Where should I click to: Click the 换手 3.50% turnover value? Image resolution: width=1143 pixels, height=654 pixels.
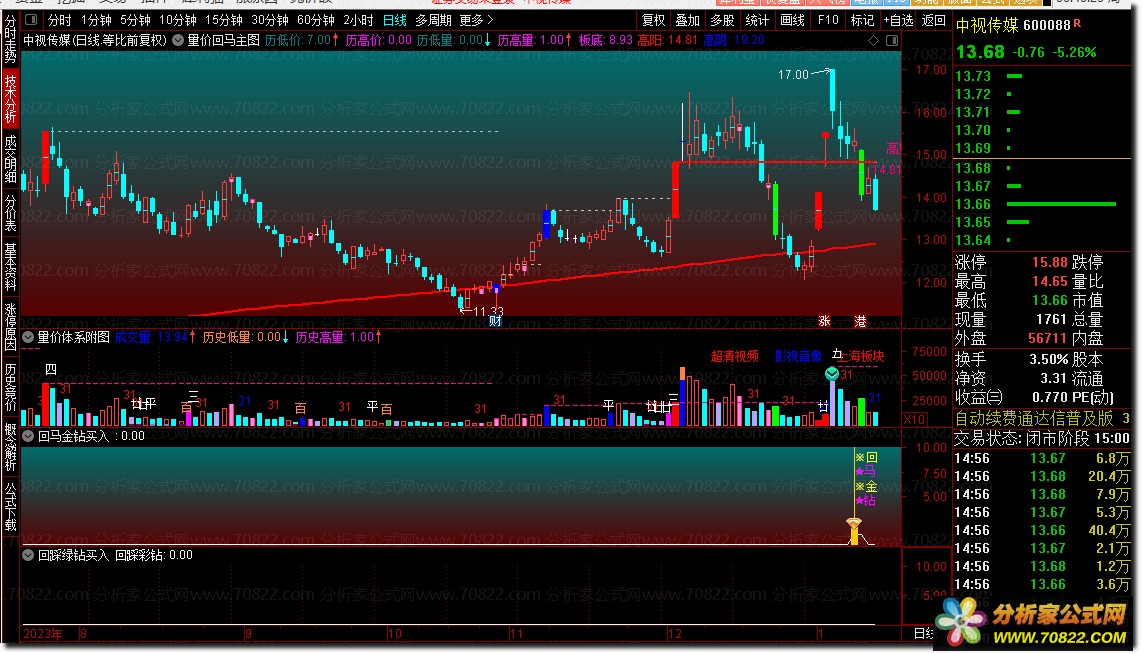[1048, 359]
